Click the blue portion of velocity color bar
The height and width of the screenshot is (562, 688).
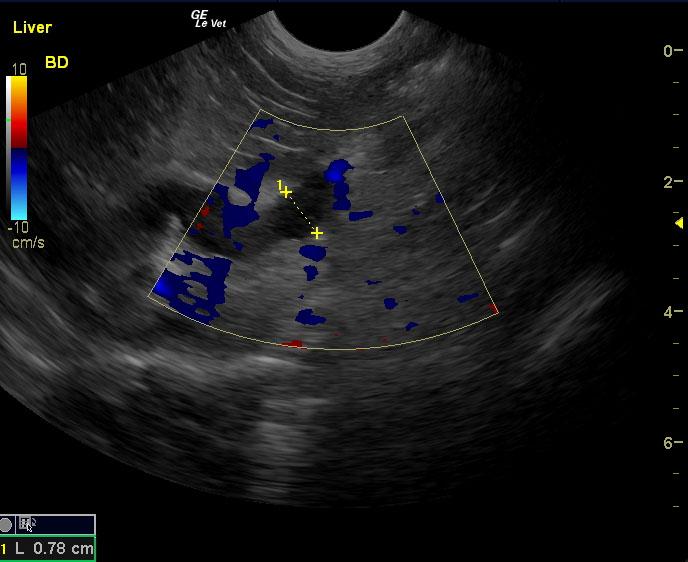[20, 185]
